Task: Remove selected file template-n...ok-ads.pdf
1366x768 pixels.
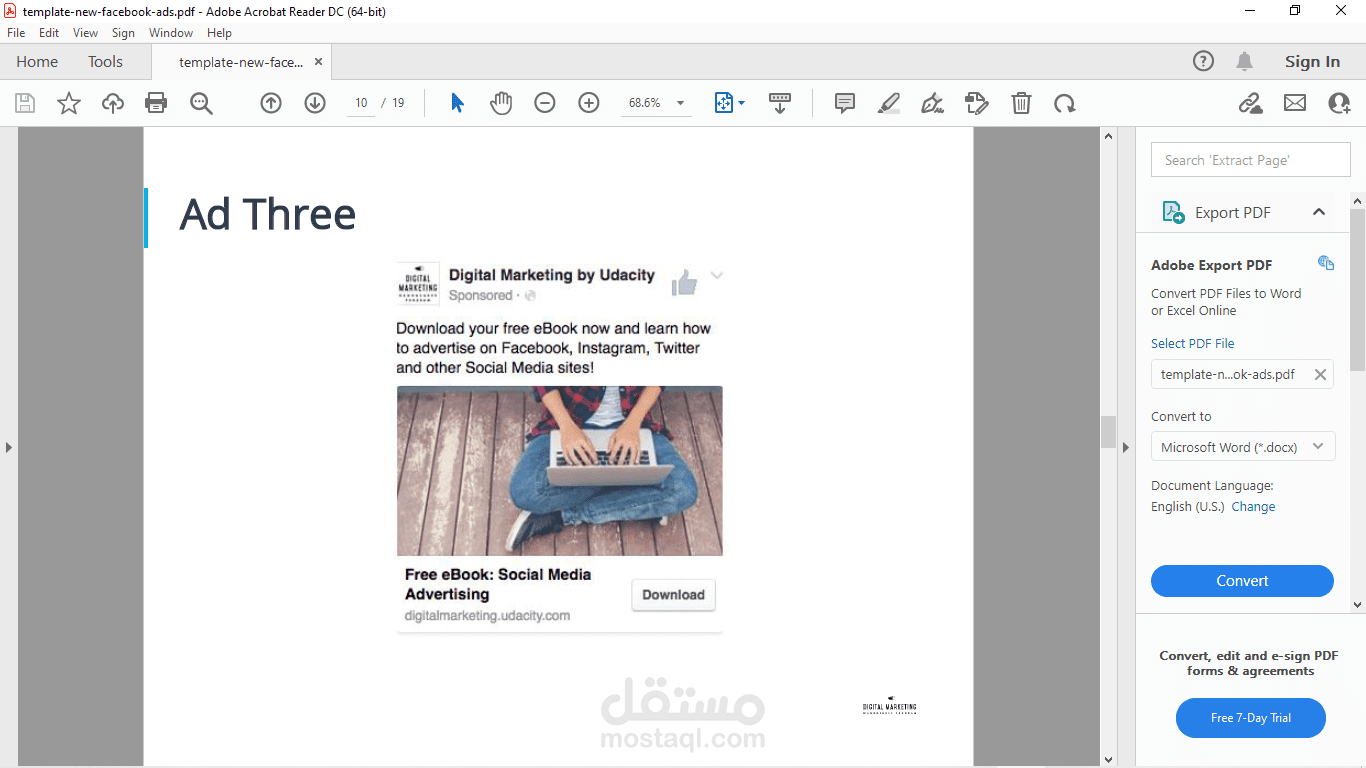Action: 1320,375
